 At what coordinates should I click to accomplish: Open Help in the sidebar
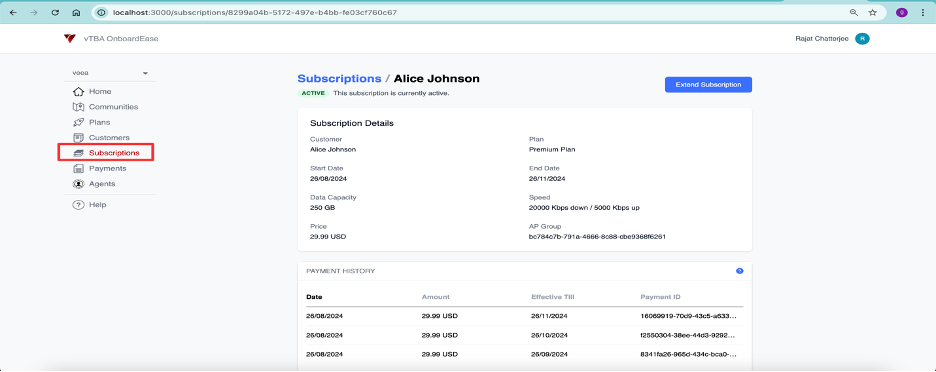(97, 205)
